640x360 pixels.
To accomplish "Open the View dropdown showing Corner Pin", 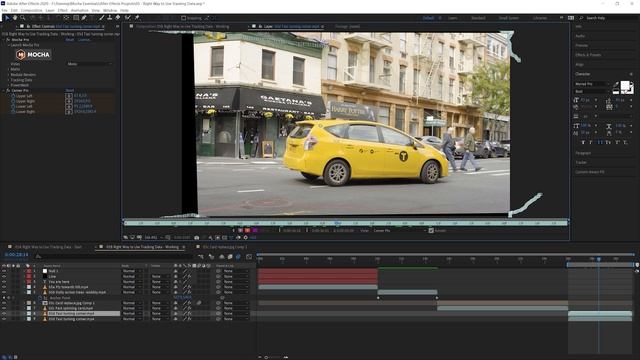I will pyautogui.click(x=399, y=231).
